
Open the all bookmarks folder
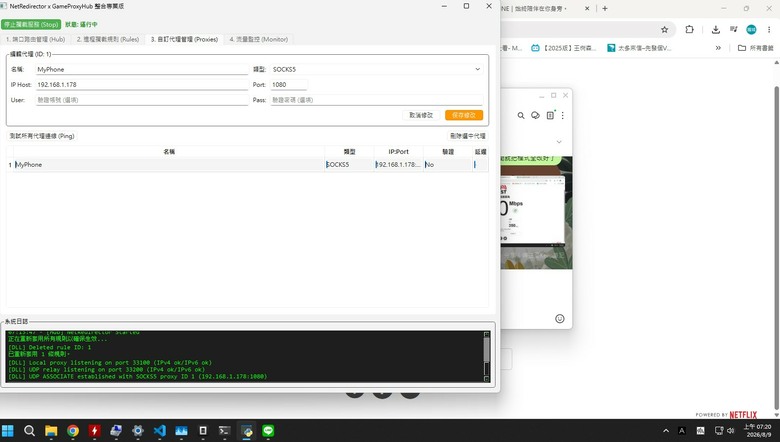tap(756, 48)
